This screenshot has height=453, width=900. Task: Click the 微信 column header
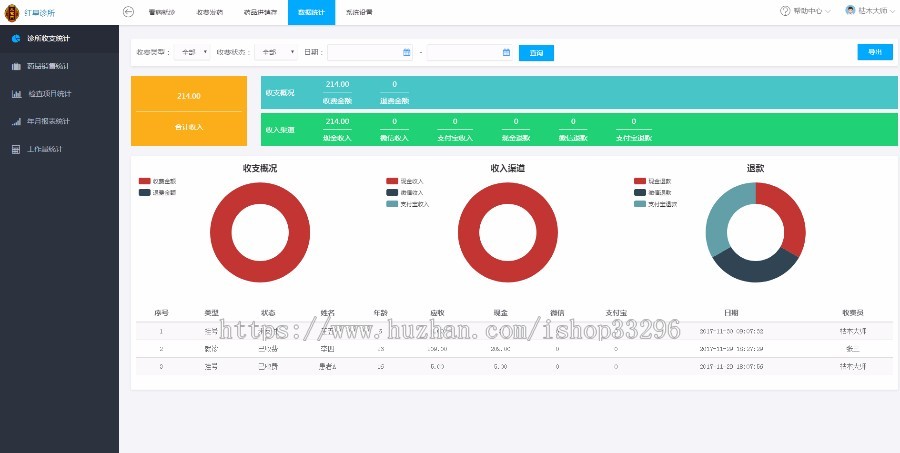point(557,313)
